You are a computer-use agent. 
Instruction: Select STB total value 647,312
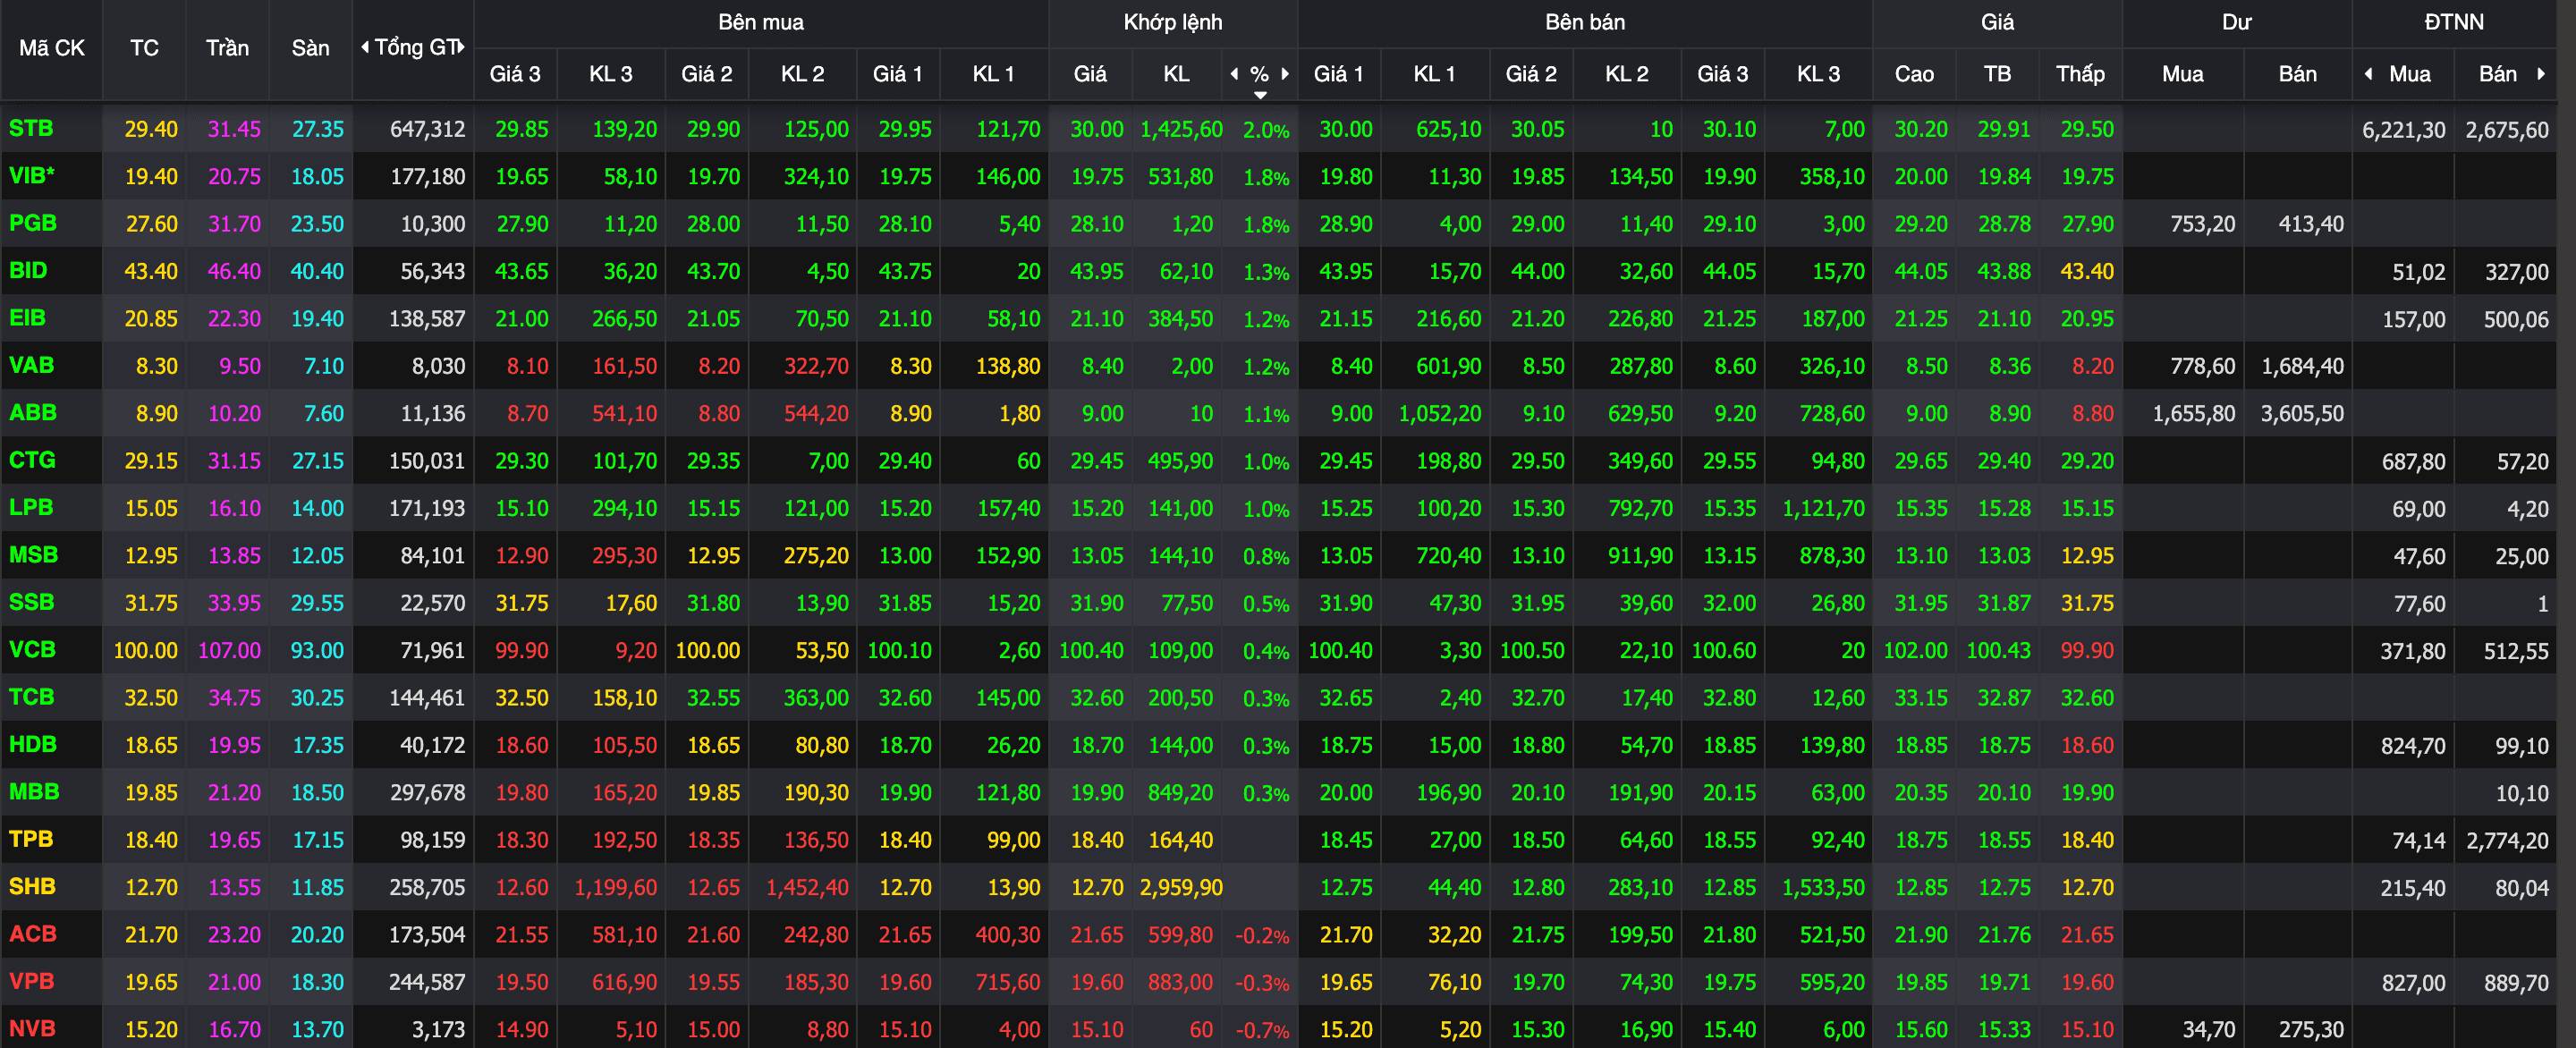point(427,129)
